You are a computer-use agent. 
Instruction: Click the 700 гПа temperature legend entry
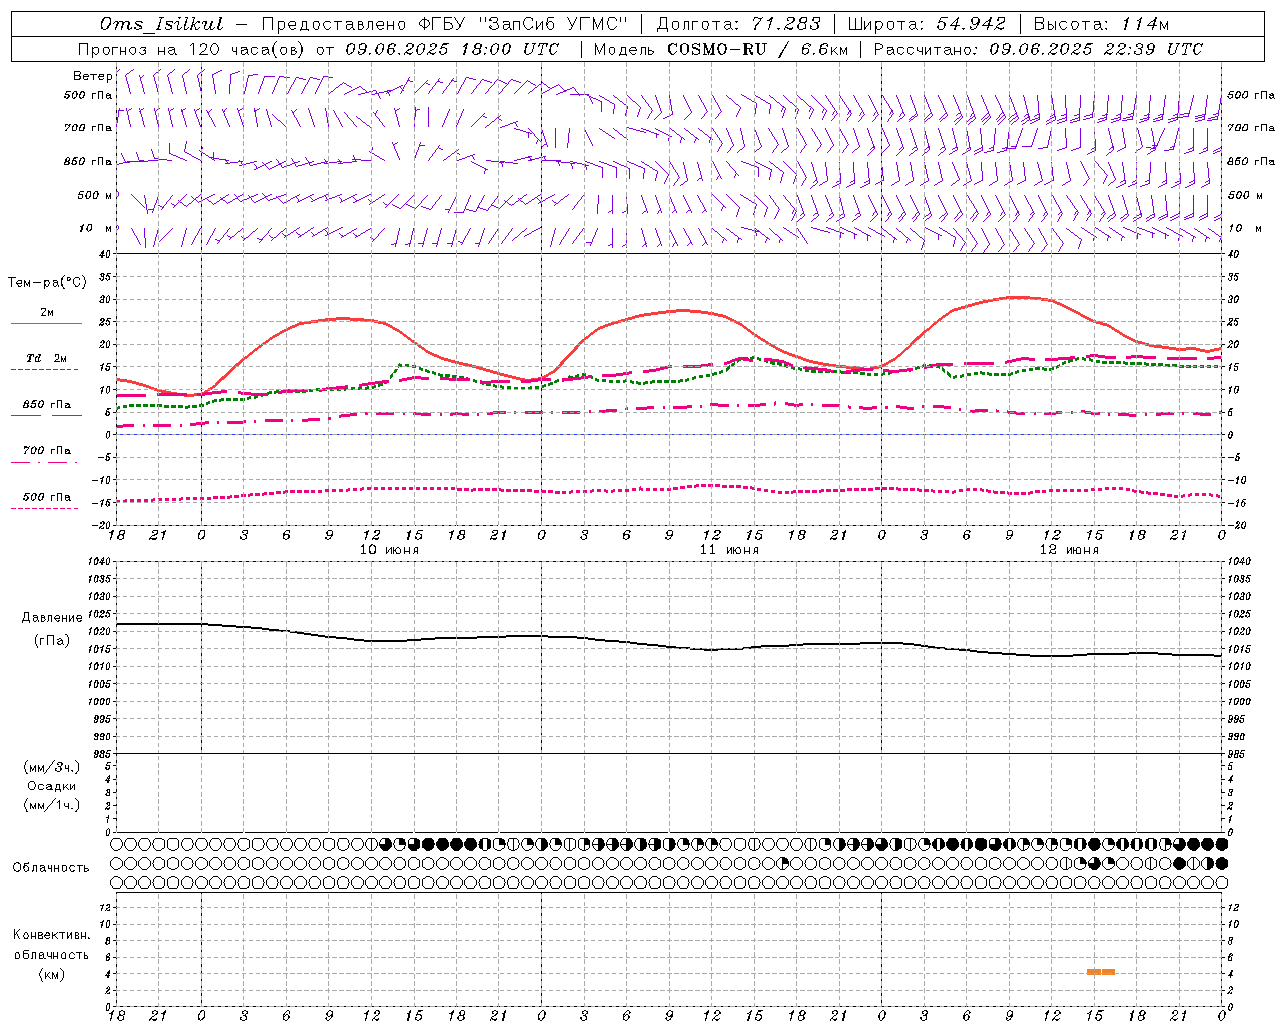point(47,450)
